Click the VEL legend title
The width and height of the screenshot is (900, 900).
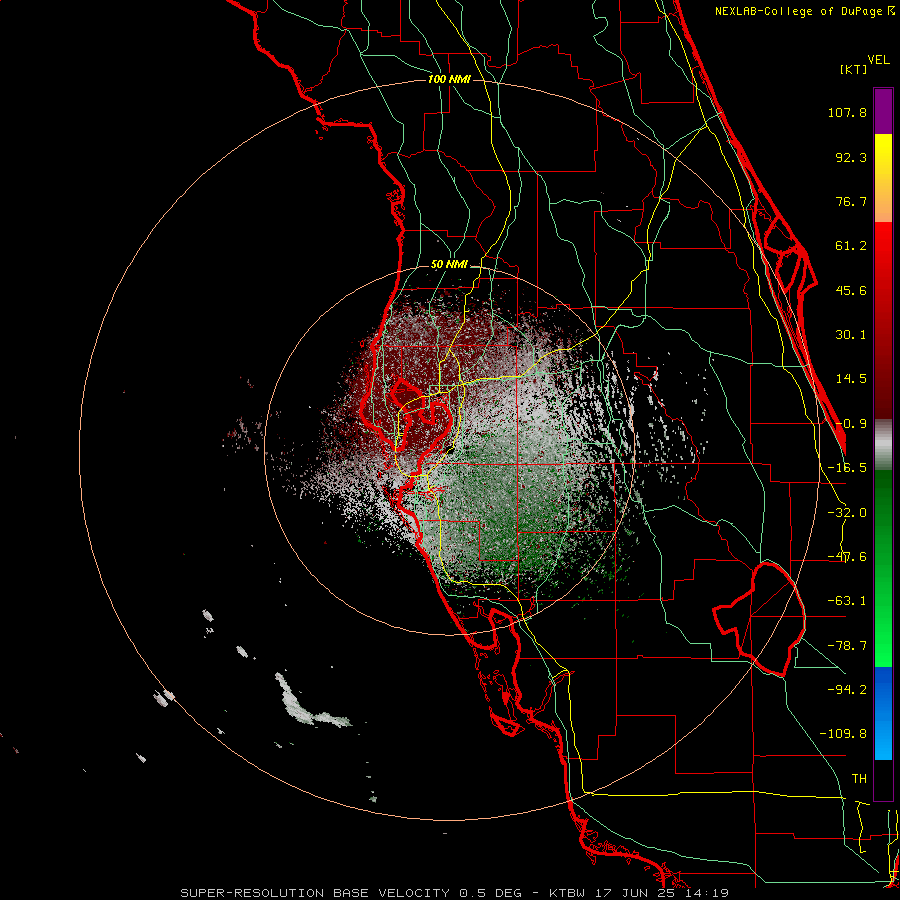click(x=879, y=60)
